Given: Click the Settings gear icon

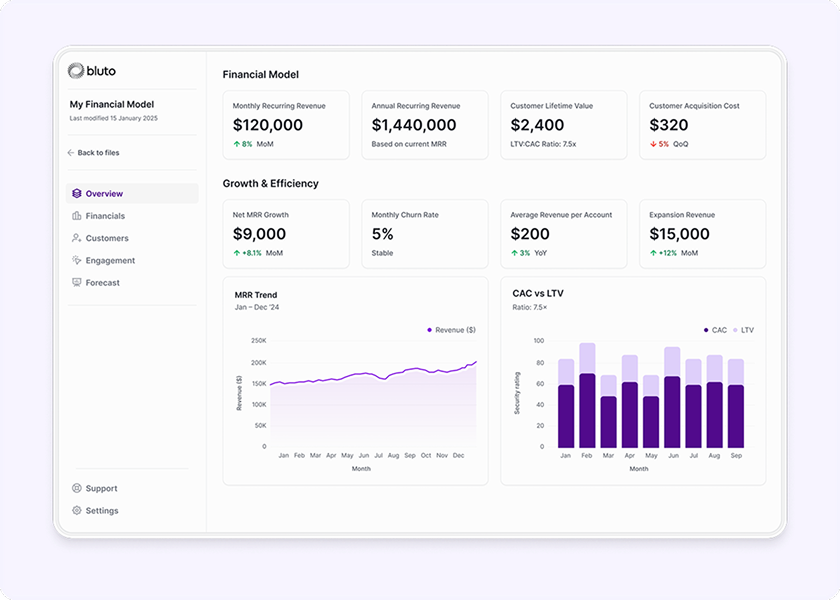Looking at the screenshot, I should (x=77, y=511).
